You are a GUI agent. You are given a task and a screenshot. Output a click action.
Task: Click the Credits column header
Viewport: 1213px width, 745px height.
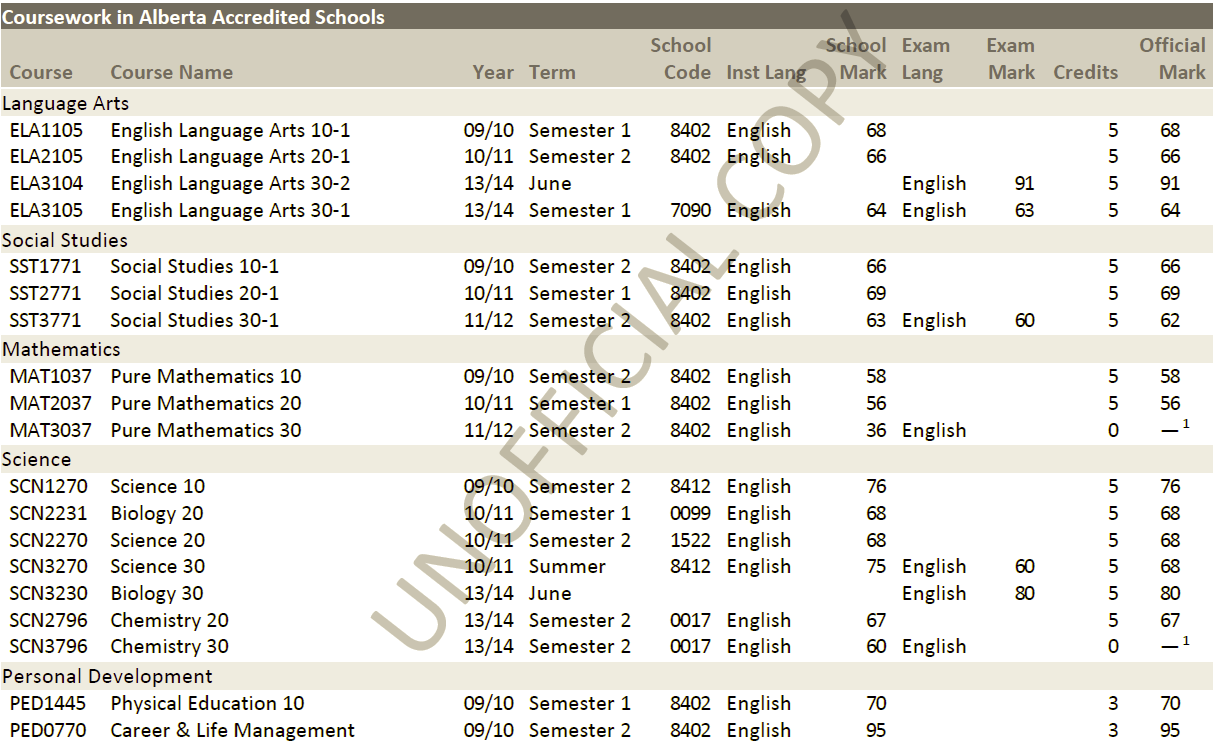1085,73
